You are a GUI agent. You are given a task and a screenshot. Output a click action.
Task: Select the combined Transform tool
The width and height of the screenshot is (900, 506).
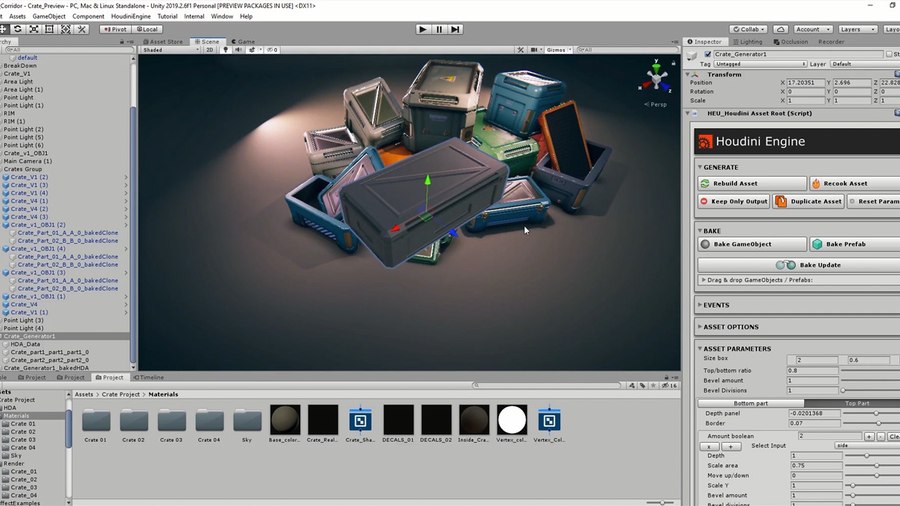[65, 29]
